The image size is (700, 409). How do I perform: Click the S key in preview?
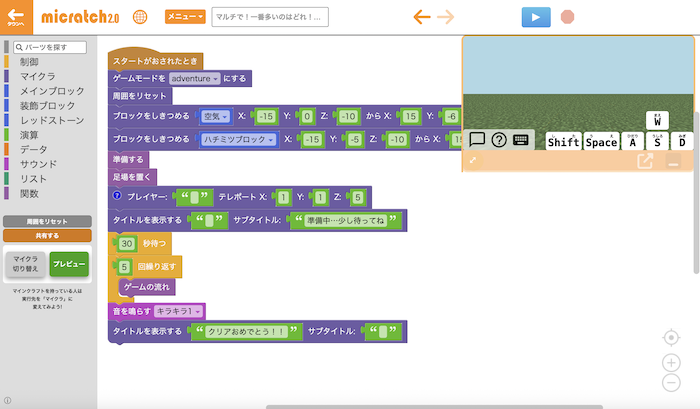[657, 141]
